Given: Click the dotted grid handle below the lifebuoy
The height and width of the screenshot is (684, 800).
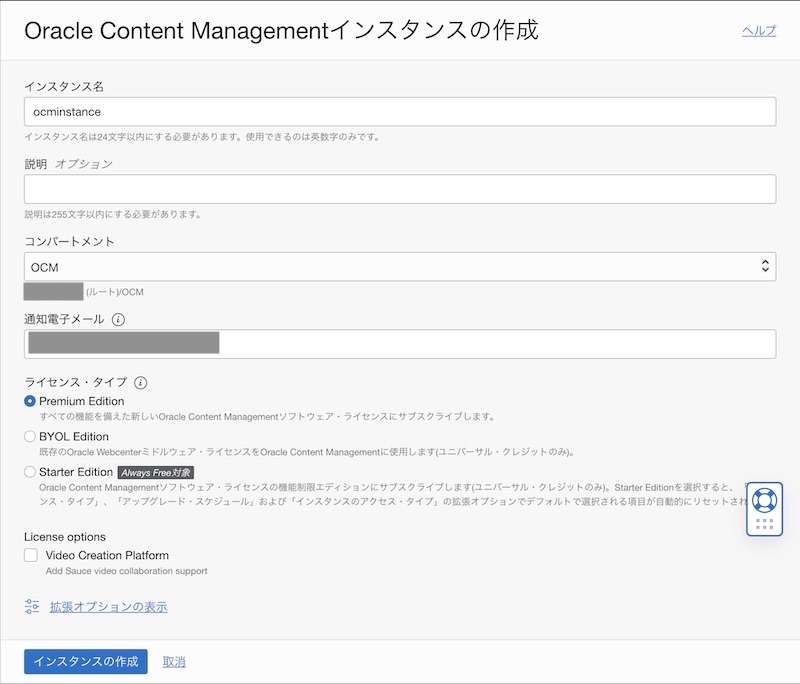Looking at the screenshot, I should click(764, 524).
